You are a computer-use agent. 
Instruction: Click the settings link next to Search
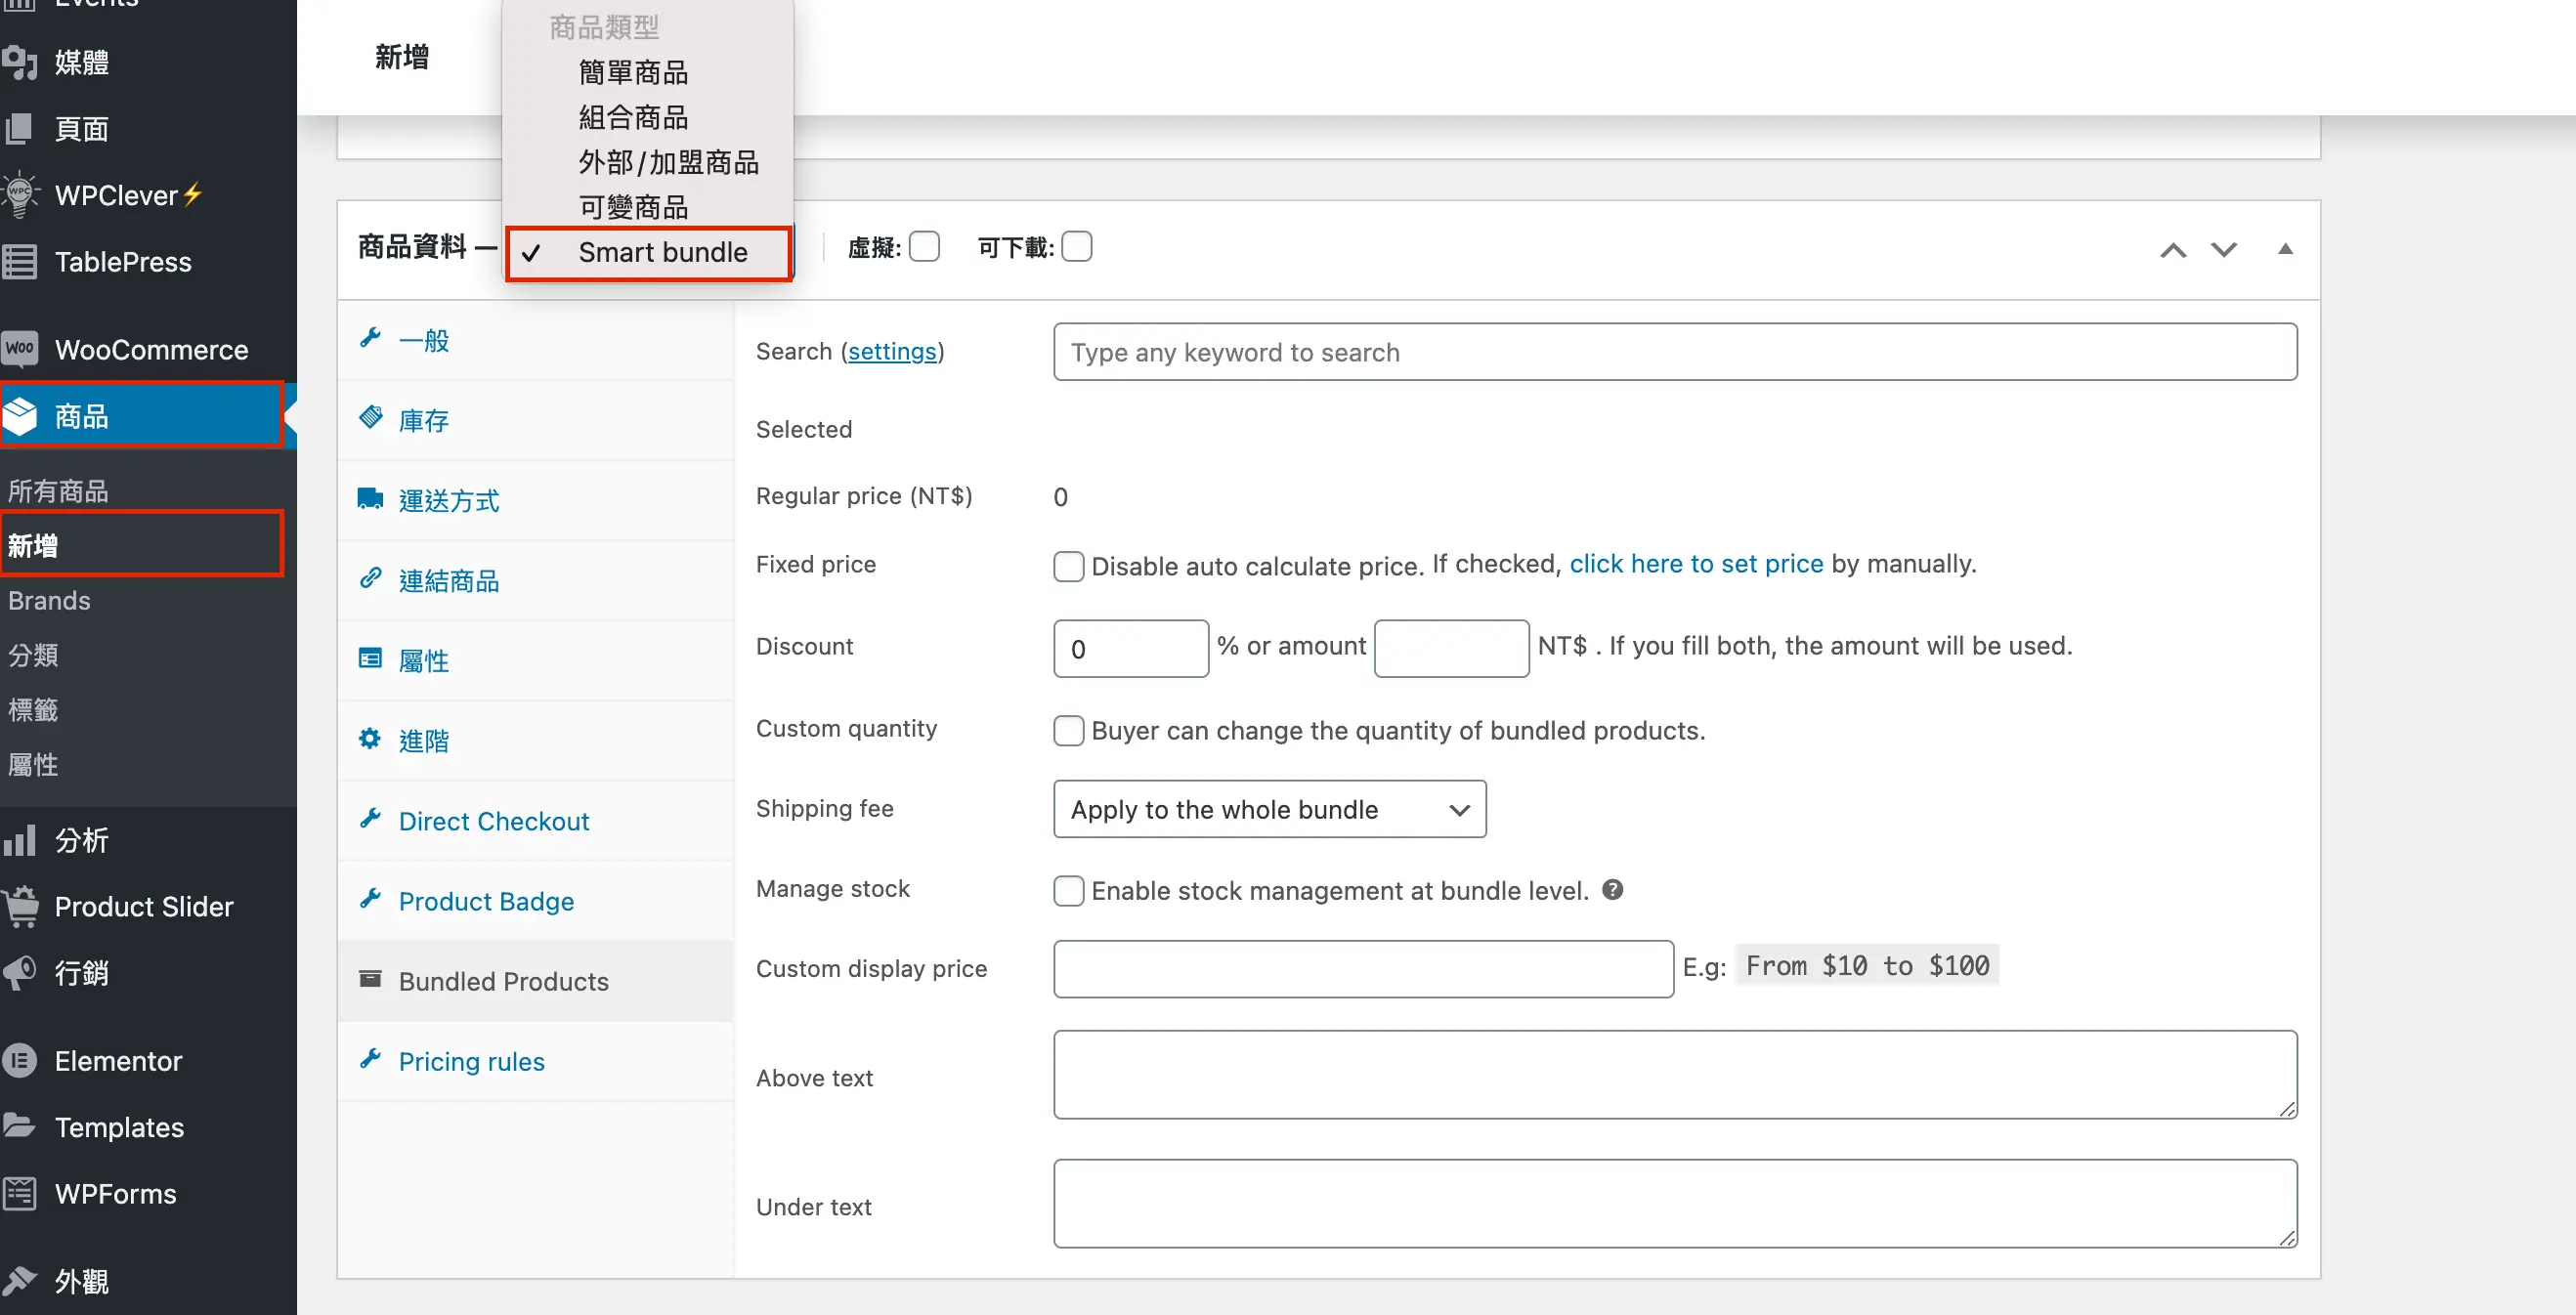(x=892, y=351)
